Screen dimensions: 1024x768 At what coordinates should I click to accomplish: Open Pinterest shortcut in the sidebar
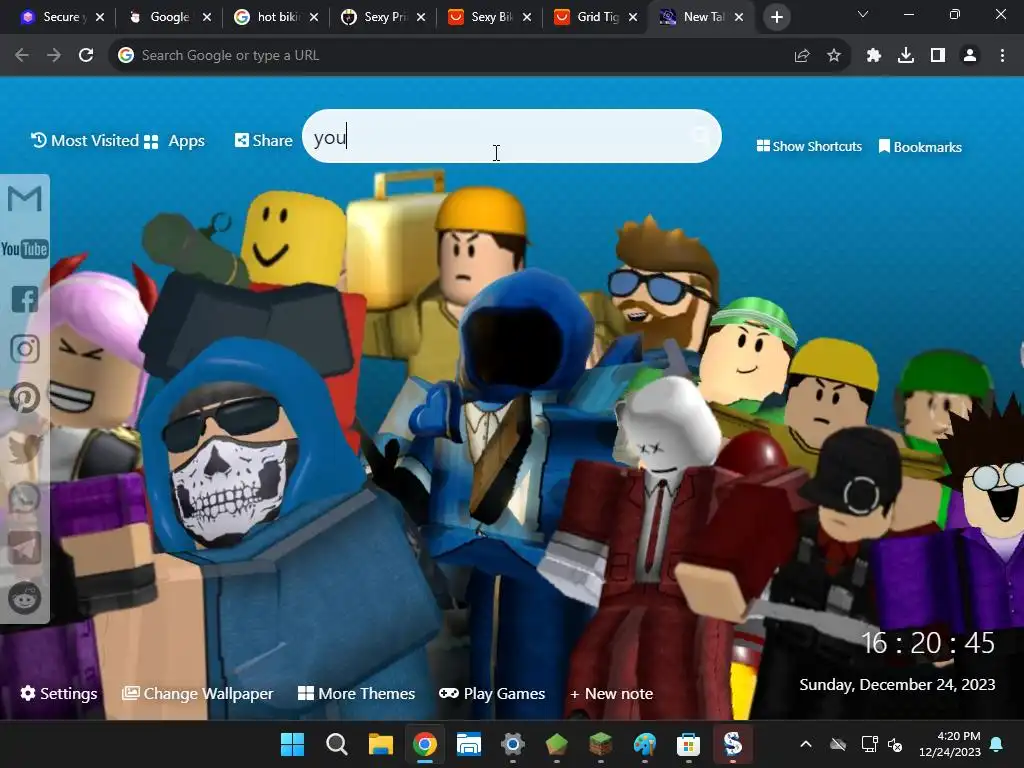pyautogui.click(x=25, y=398)
